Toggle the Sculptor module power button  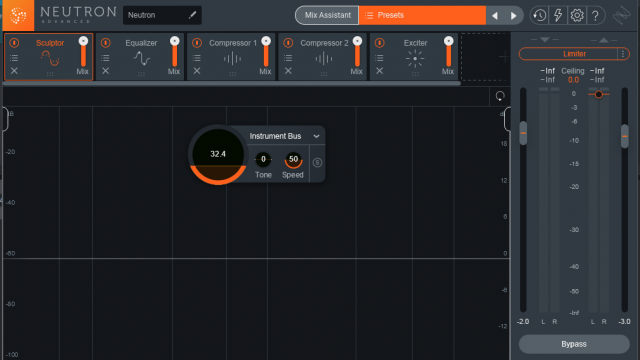pos(14,42)
